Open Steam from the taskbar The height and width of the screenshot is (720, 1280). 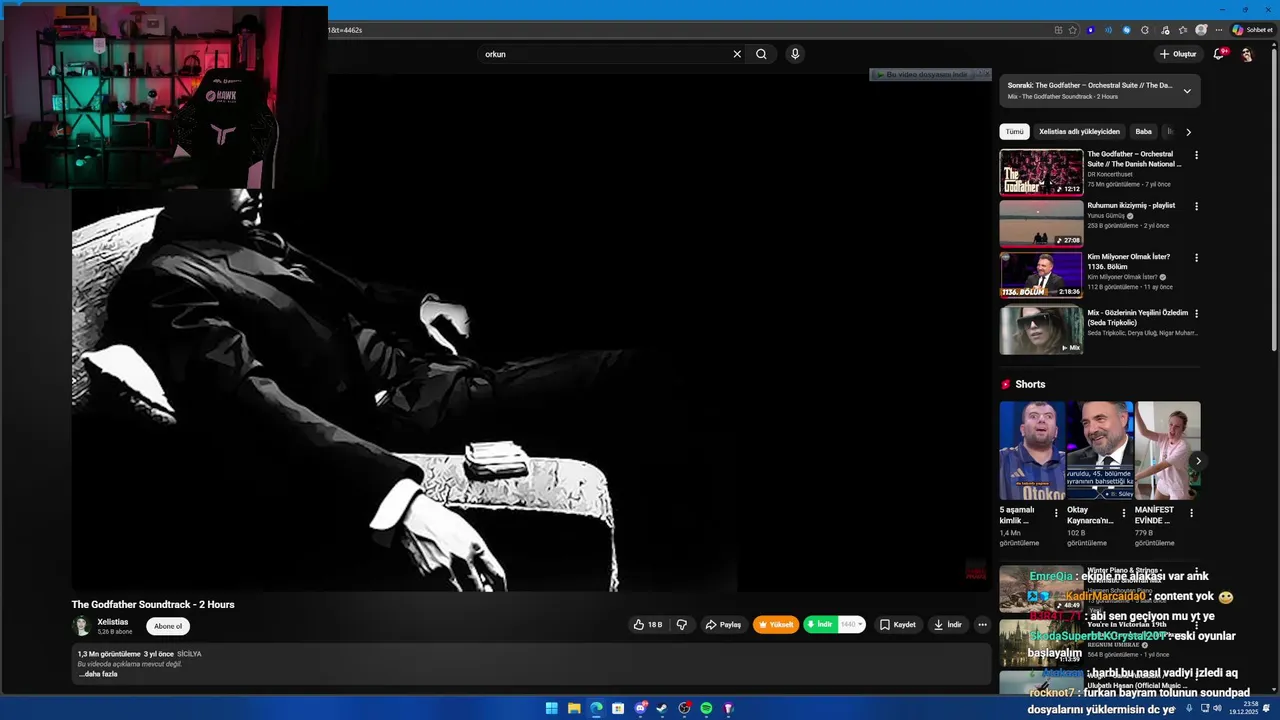[662, 709]
